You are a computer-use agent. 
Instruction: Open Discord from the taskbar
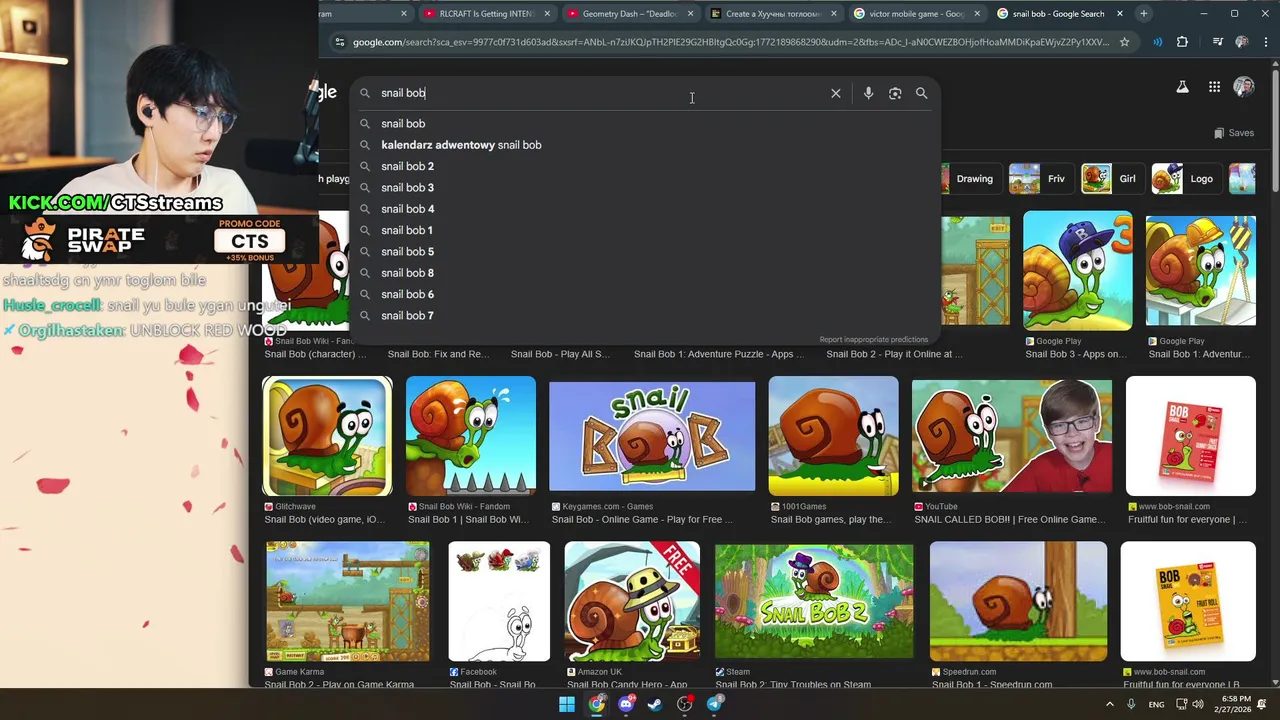[627, 704]
